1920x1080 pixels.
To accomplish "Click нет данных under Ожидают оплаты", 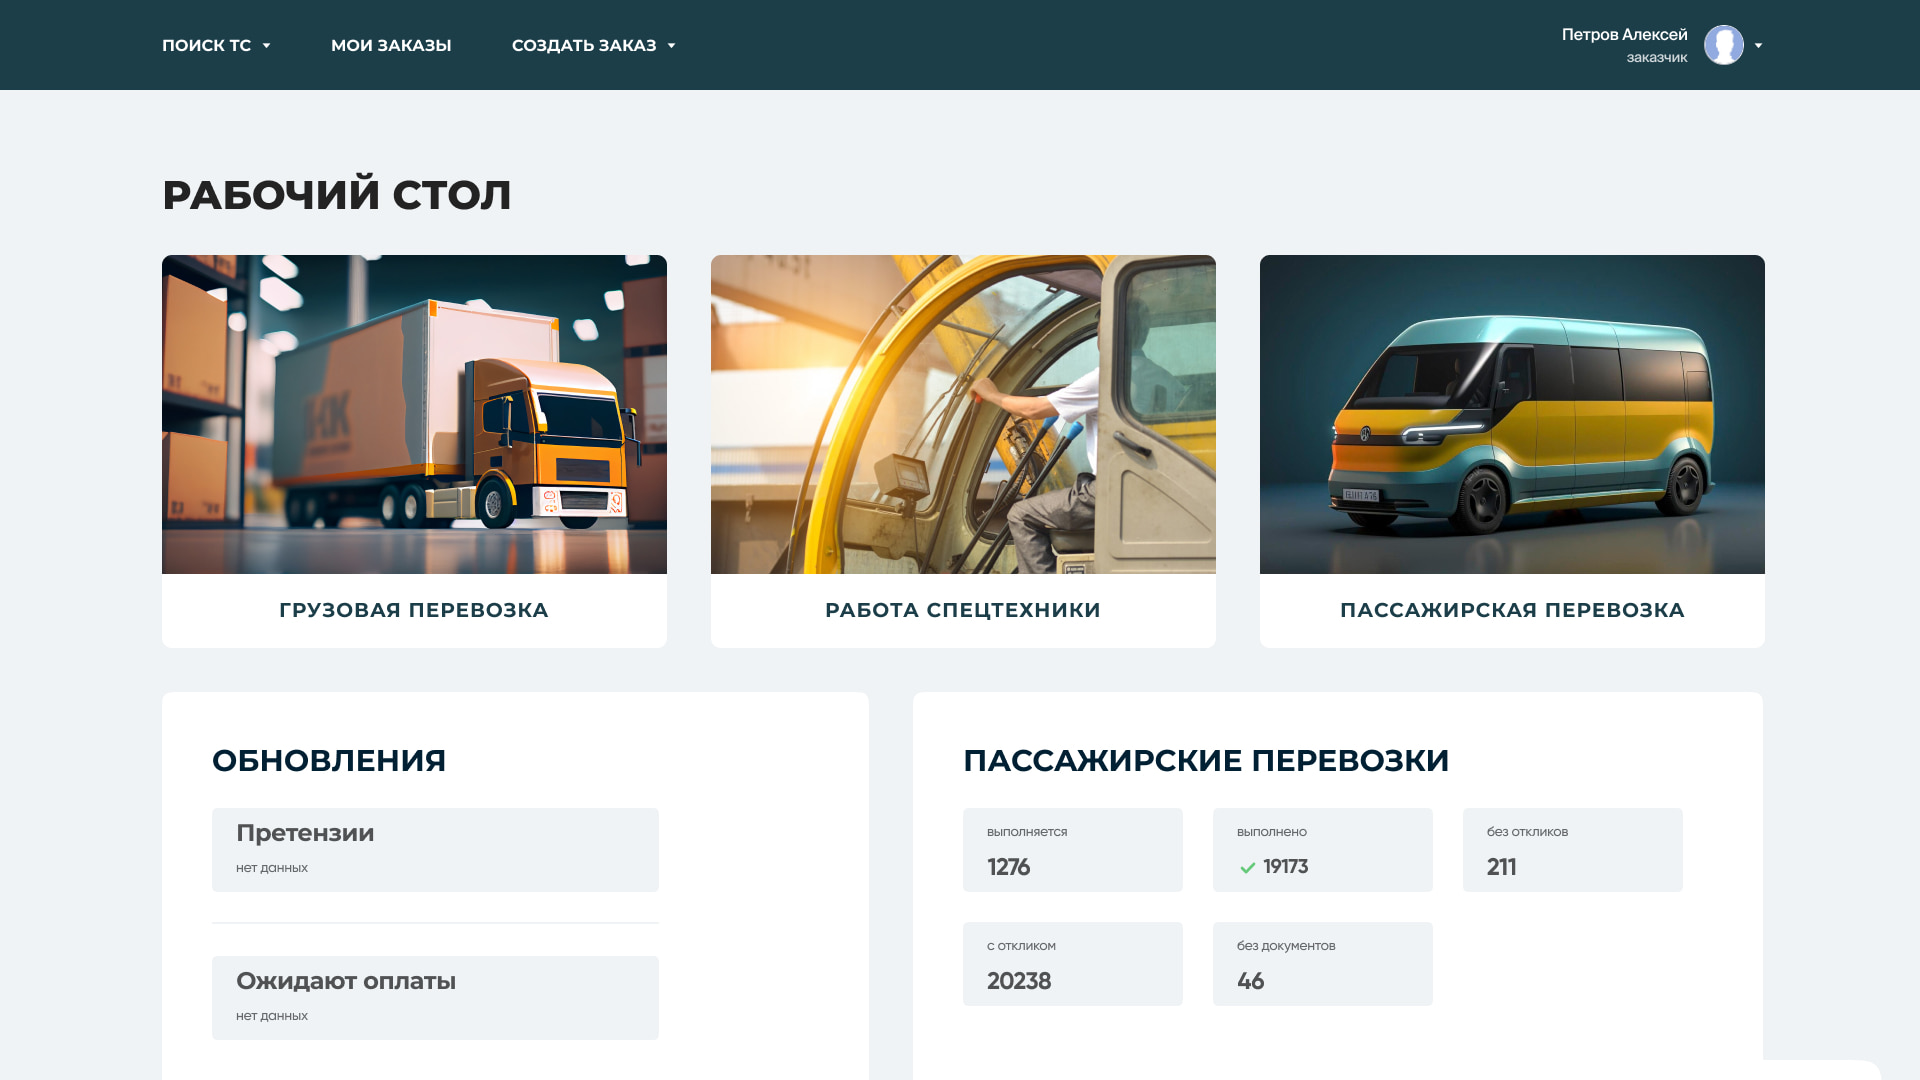I will tap(272, 1016).
